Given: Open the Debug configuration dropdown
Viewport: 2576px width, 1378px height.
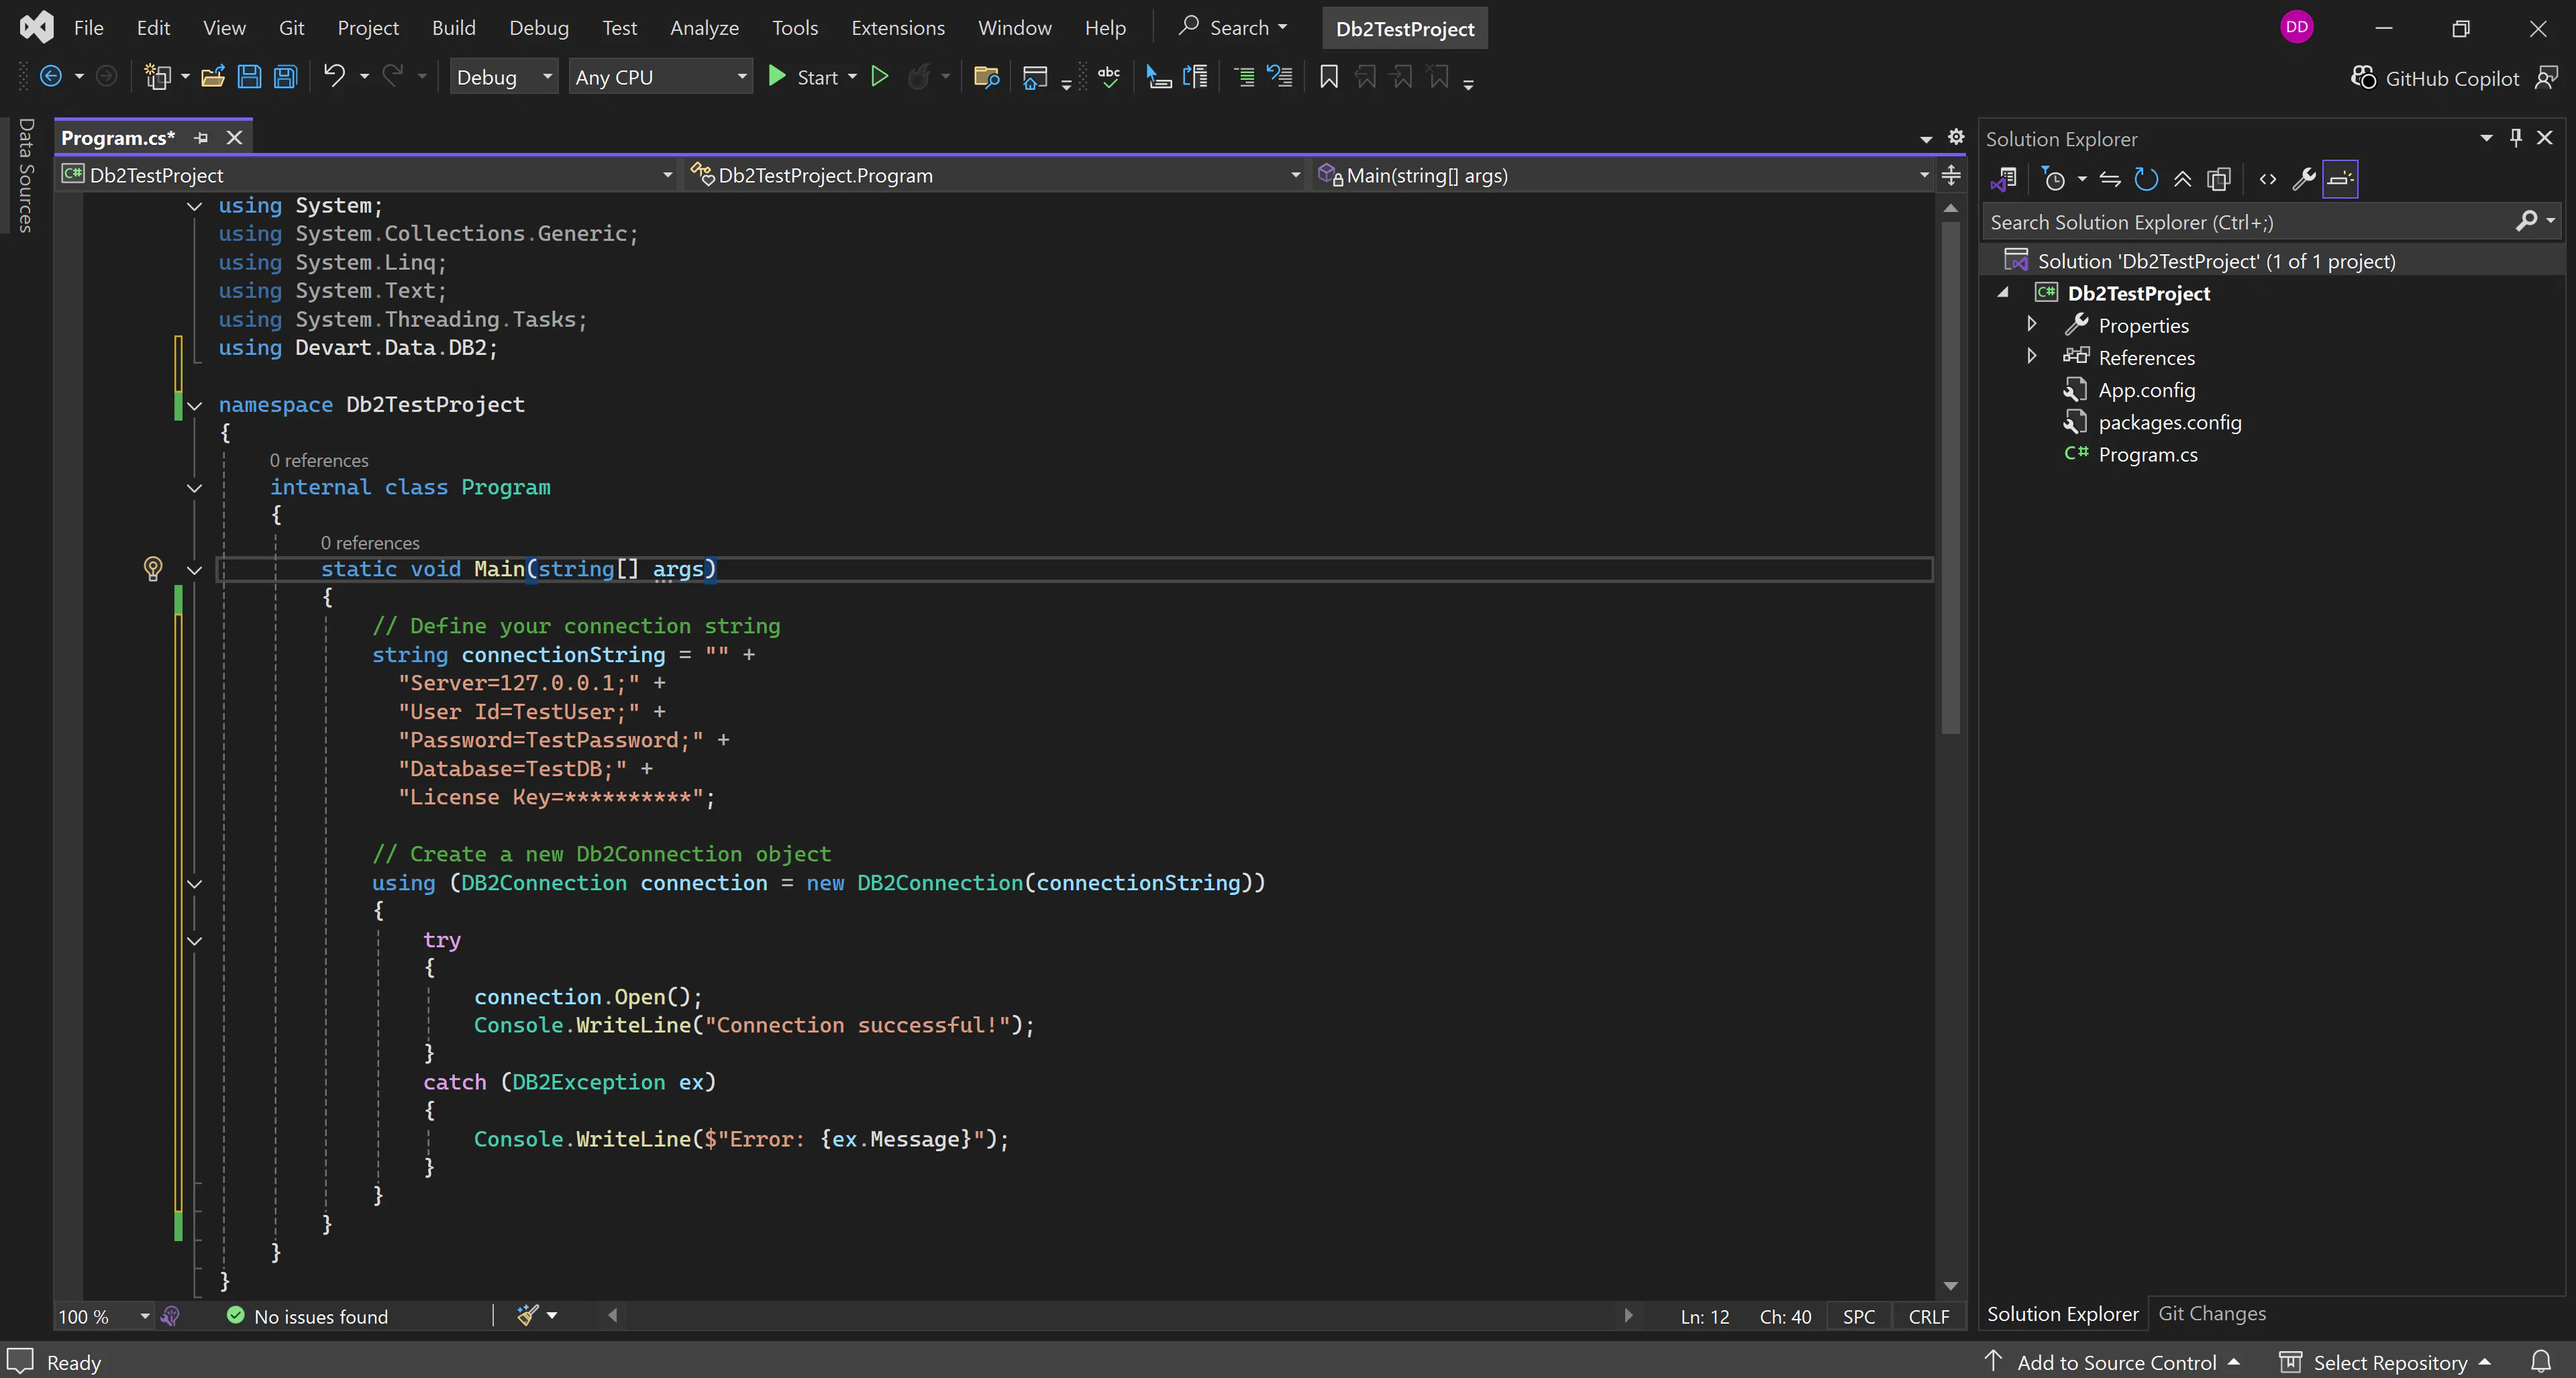Looking at the screenshot, I should click(x=504, y=77).
